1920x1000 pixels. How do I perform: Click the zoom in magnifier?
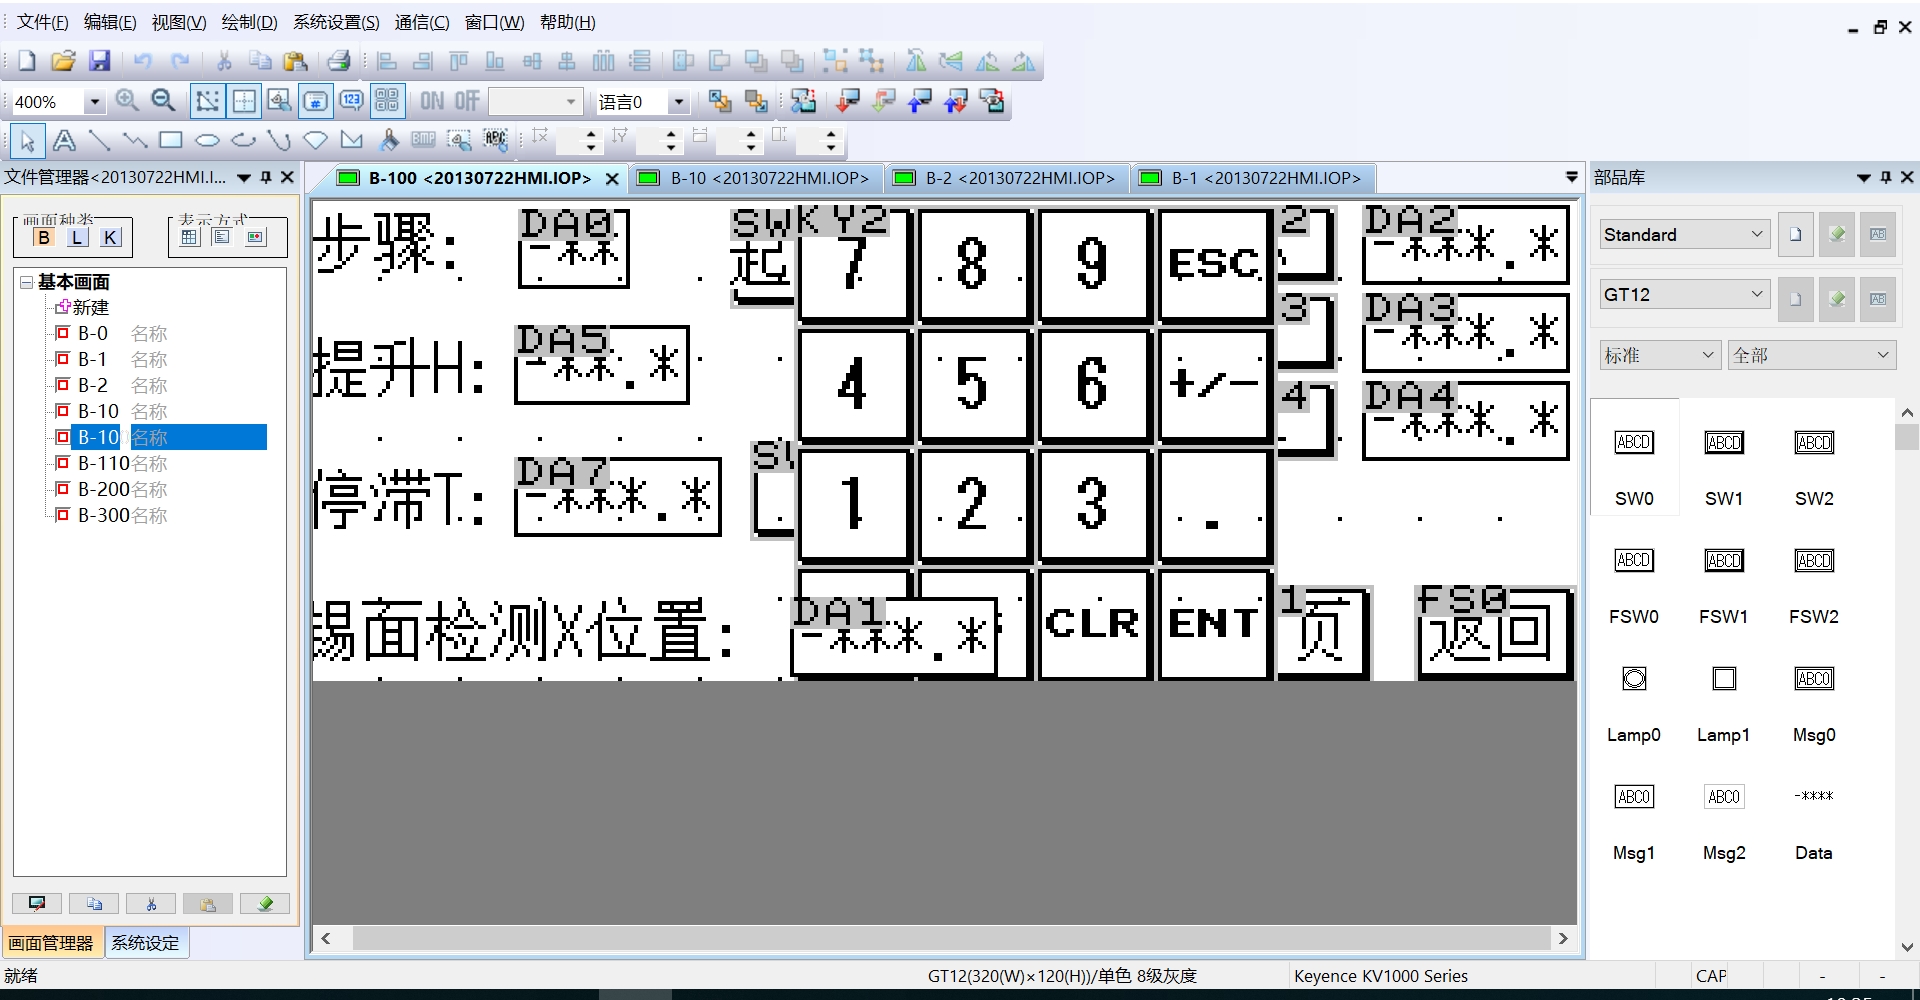(x=127, y=101)
